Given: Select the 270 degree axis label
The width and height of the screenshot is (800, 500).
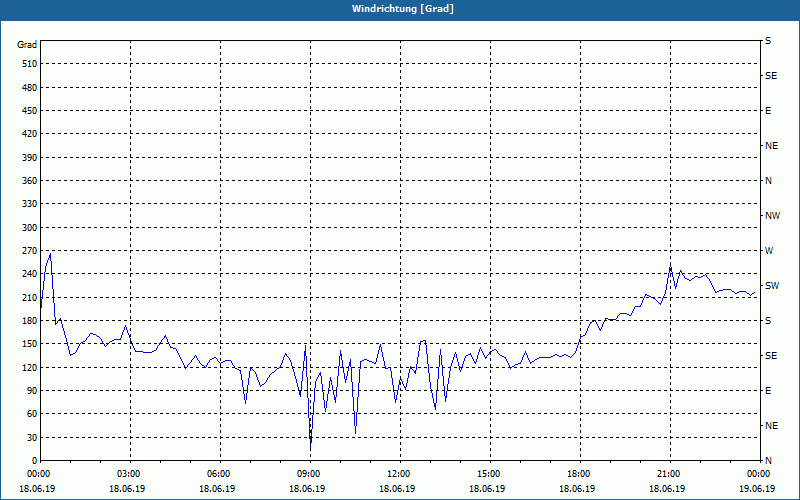Looking at the screenshot, I should (30, 251).
